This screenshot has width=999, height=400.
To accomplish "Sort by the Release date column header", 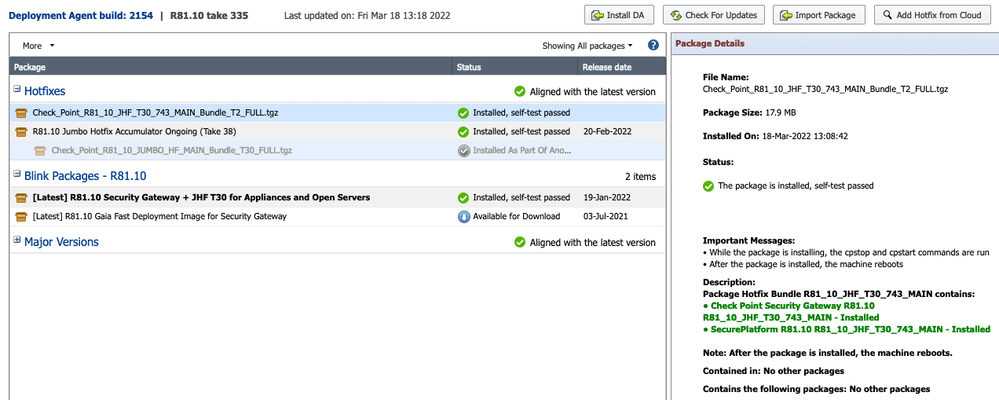I will (622, 67).
